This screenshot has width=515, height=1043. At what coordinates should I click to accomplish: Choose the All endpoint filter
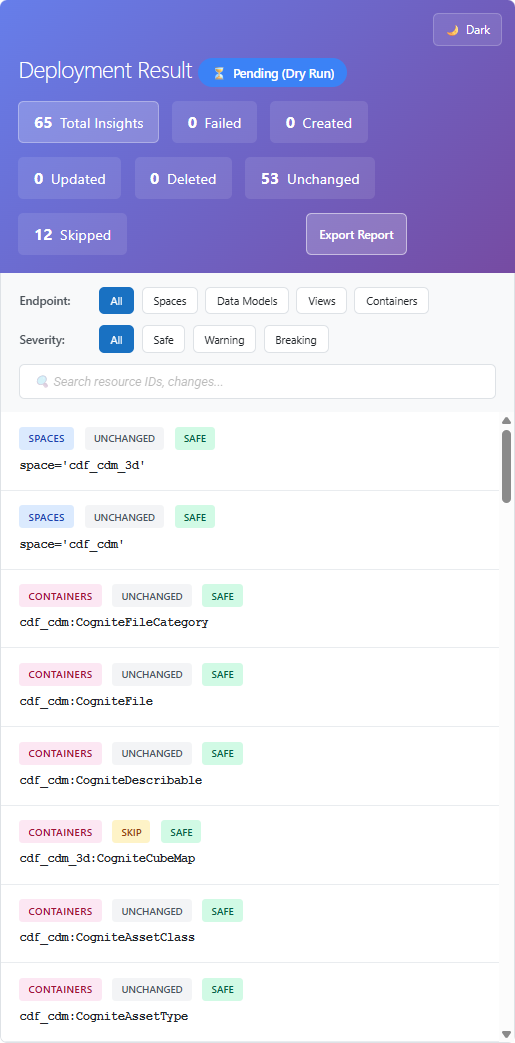[x=116, y=301]
